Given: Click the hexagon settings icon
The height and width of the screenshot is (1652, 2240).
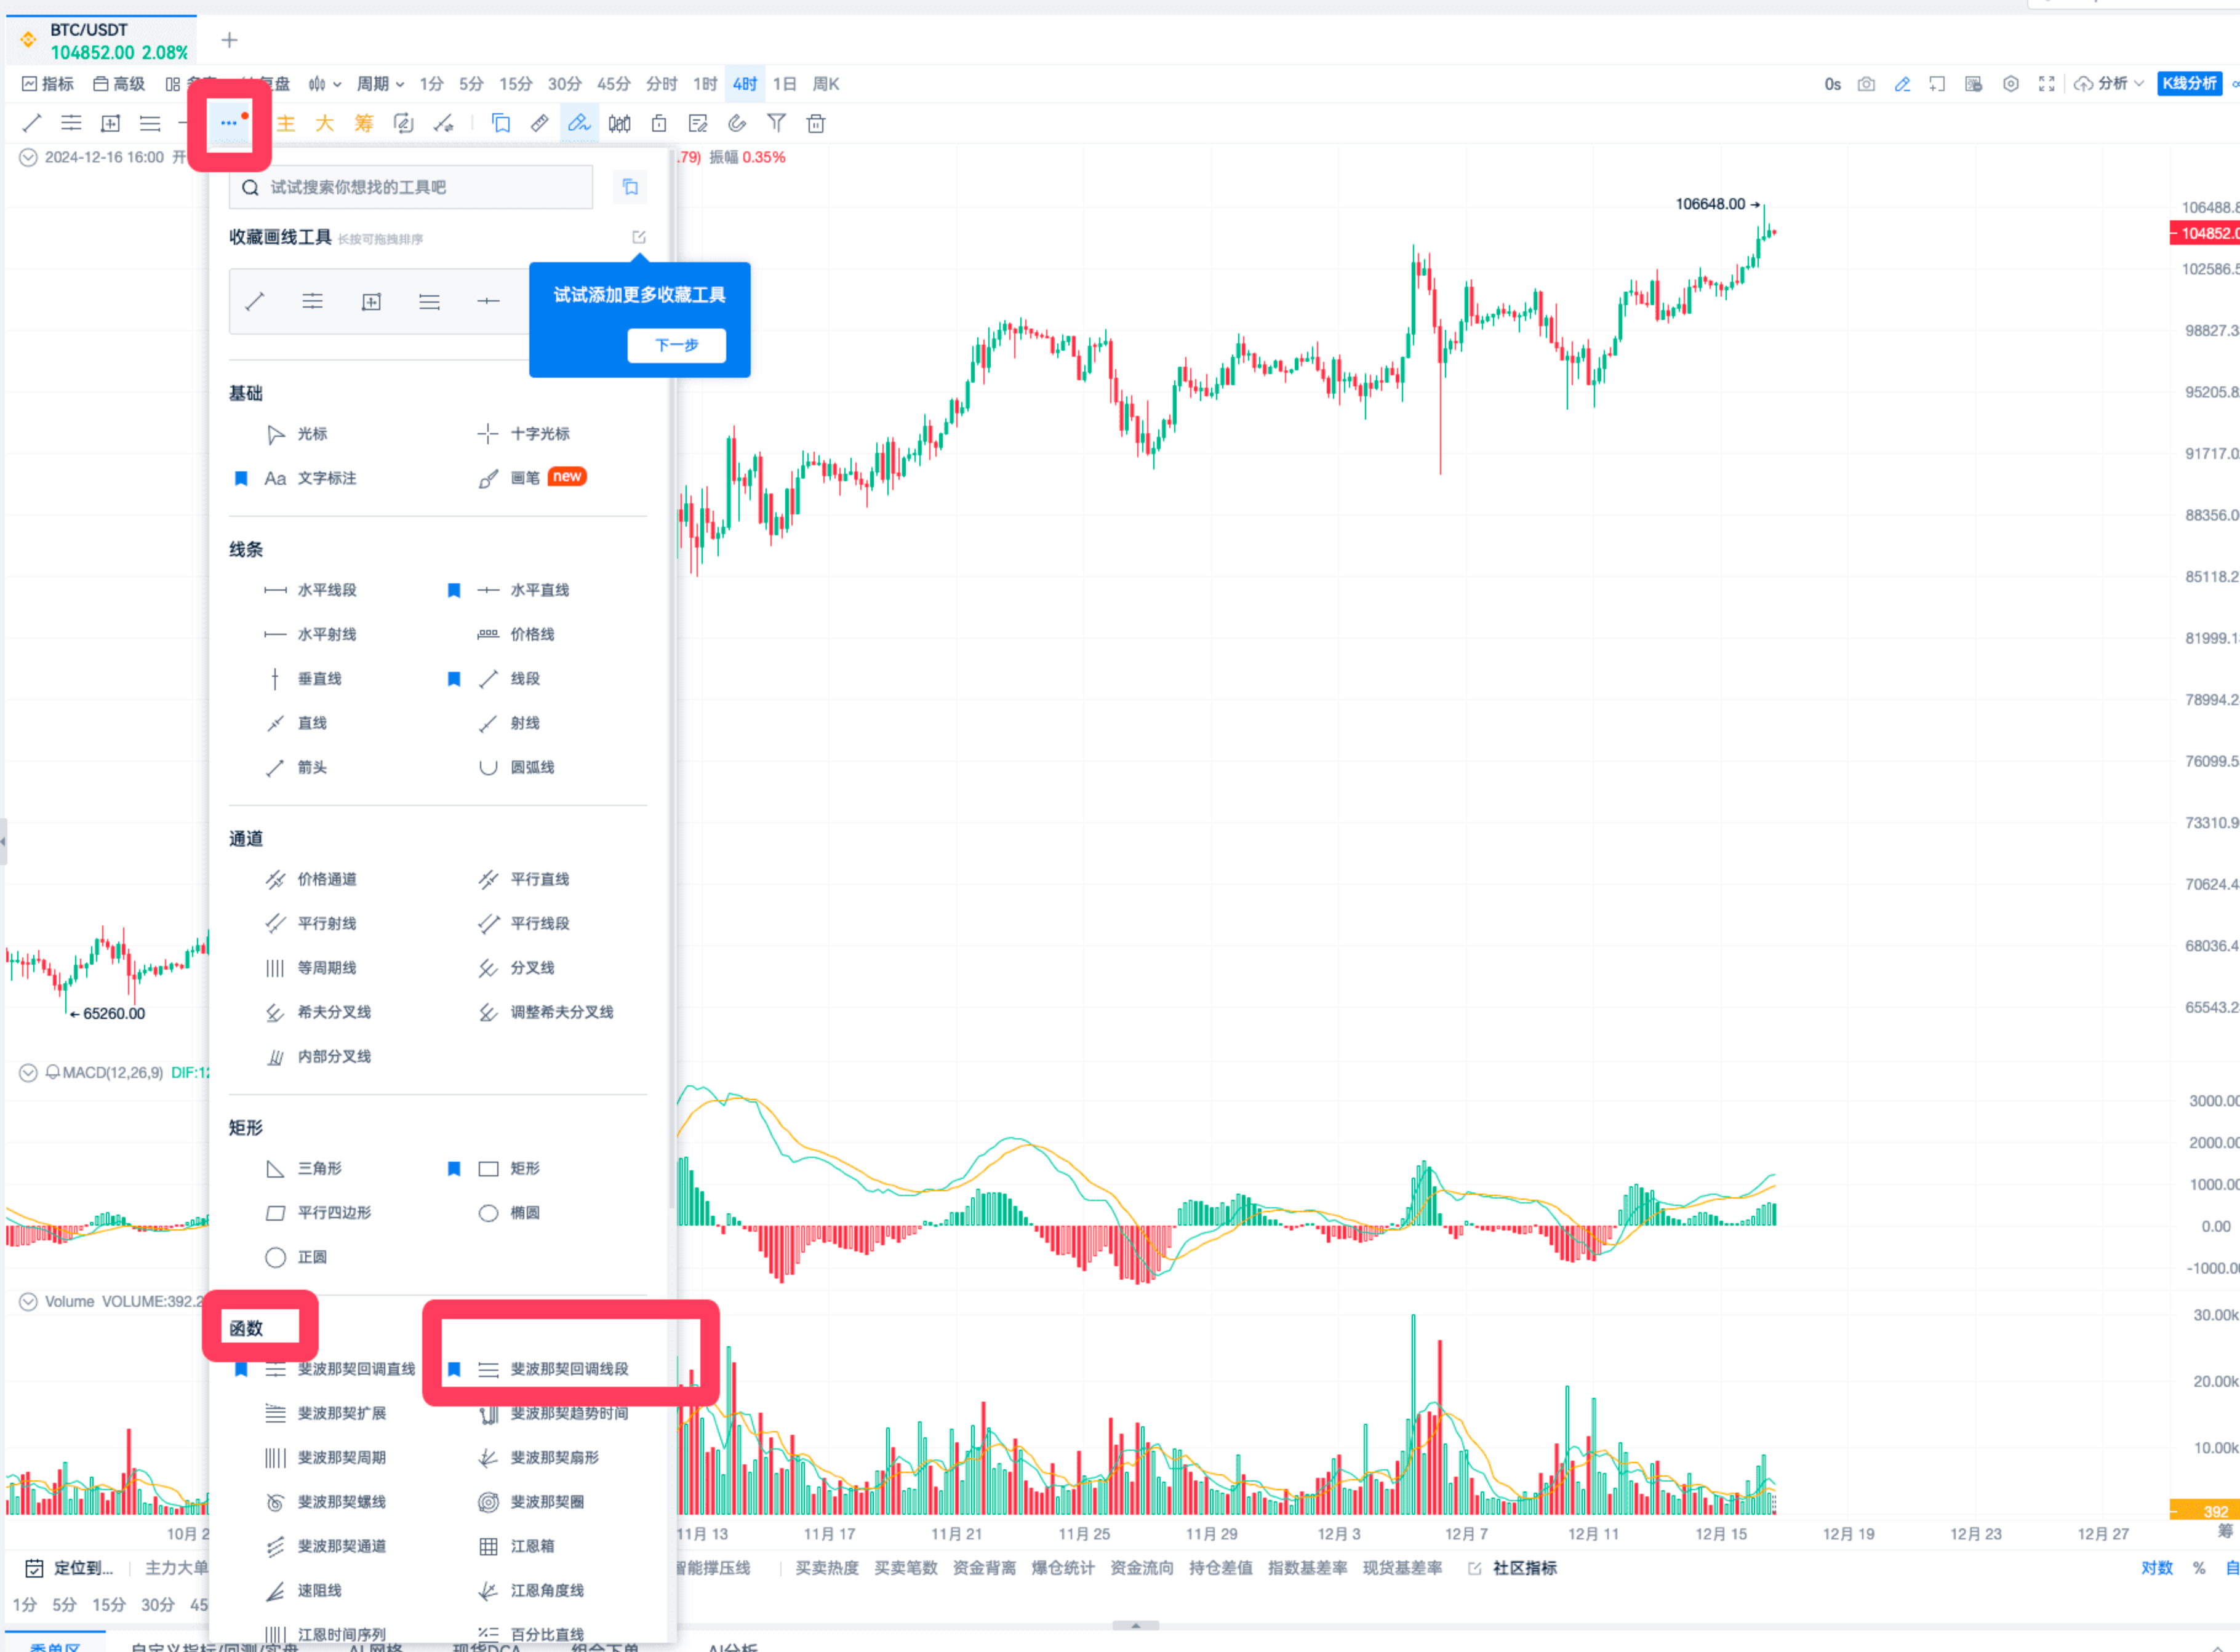Looking at the screenshot, I should pos(2010,84).
